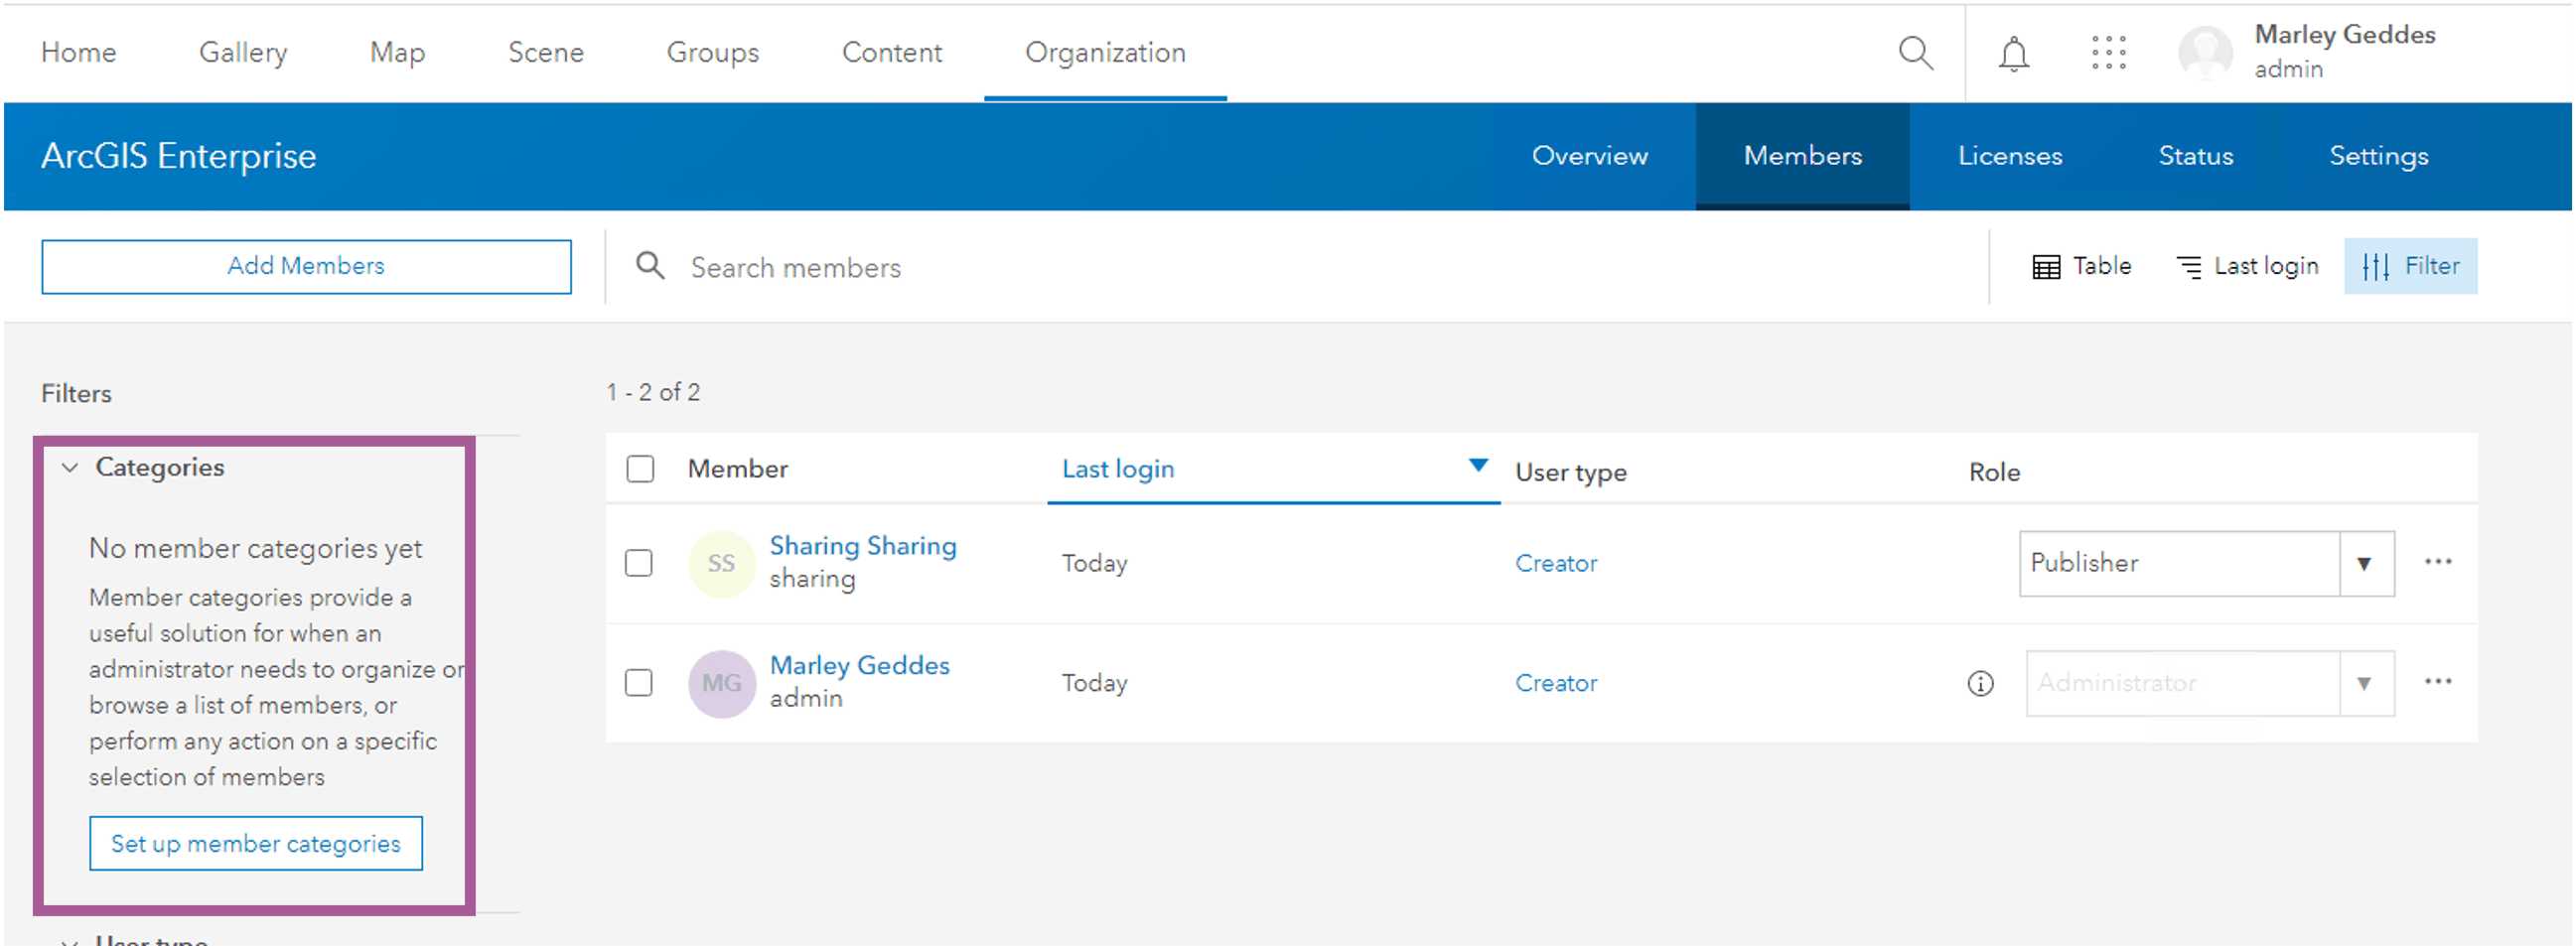Viewport: 2576px width, 946px height.
Task: Click Set up member categories button
Action: pyautogui.click(x=256, y=844)
